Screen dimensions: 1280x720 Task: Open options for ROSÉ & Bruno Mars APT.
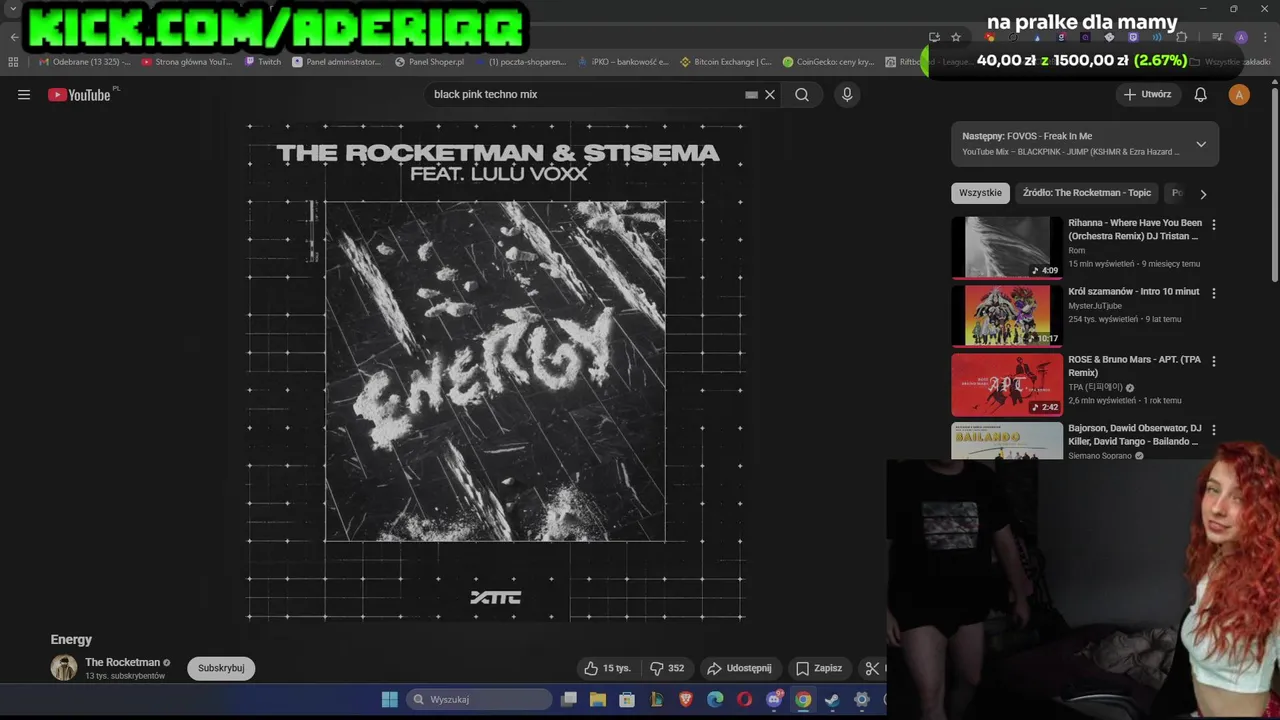coord(1214,361)
